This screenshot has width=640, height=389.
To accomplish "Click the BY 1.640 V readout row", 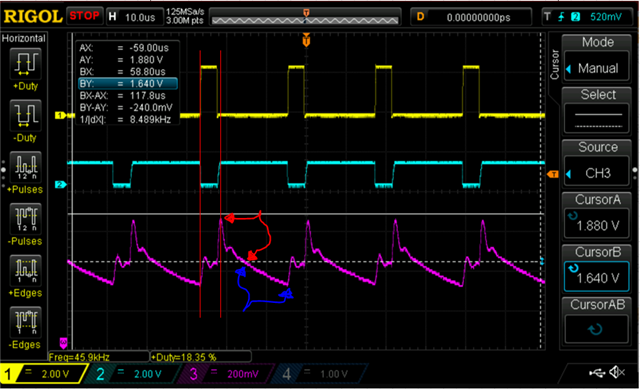I will (x=128, y=84).
